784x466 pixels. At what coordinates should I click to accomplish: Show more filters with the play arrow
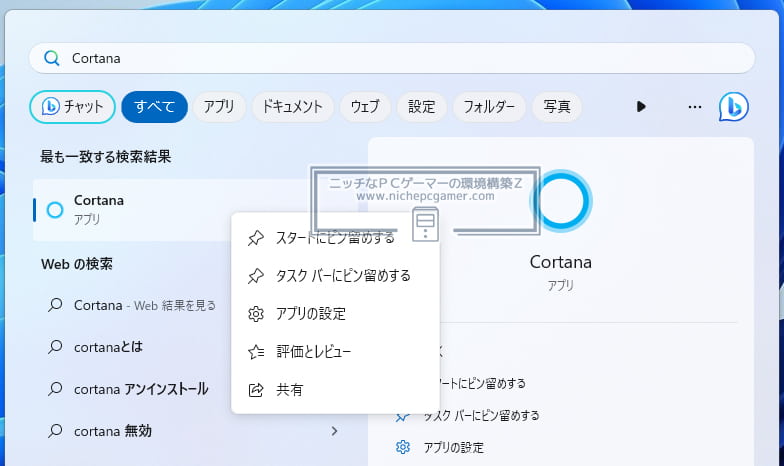[x=641, y=106]
